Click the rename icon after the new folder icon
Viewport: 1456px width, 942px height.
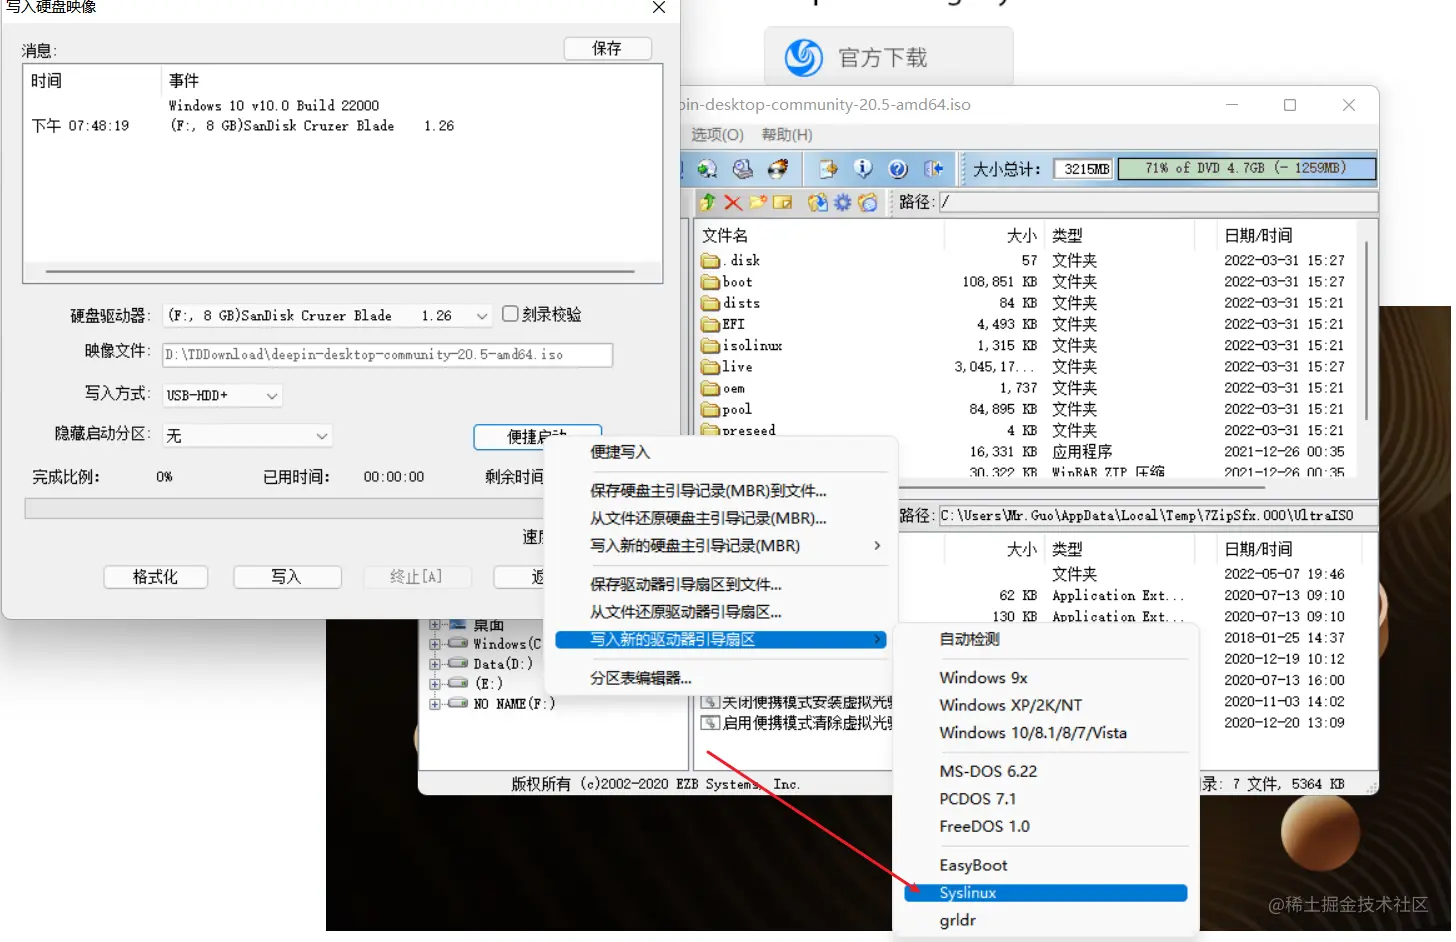click(783, 202)
